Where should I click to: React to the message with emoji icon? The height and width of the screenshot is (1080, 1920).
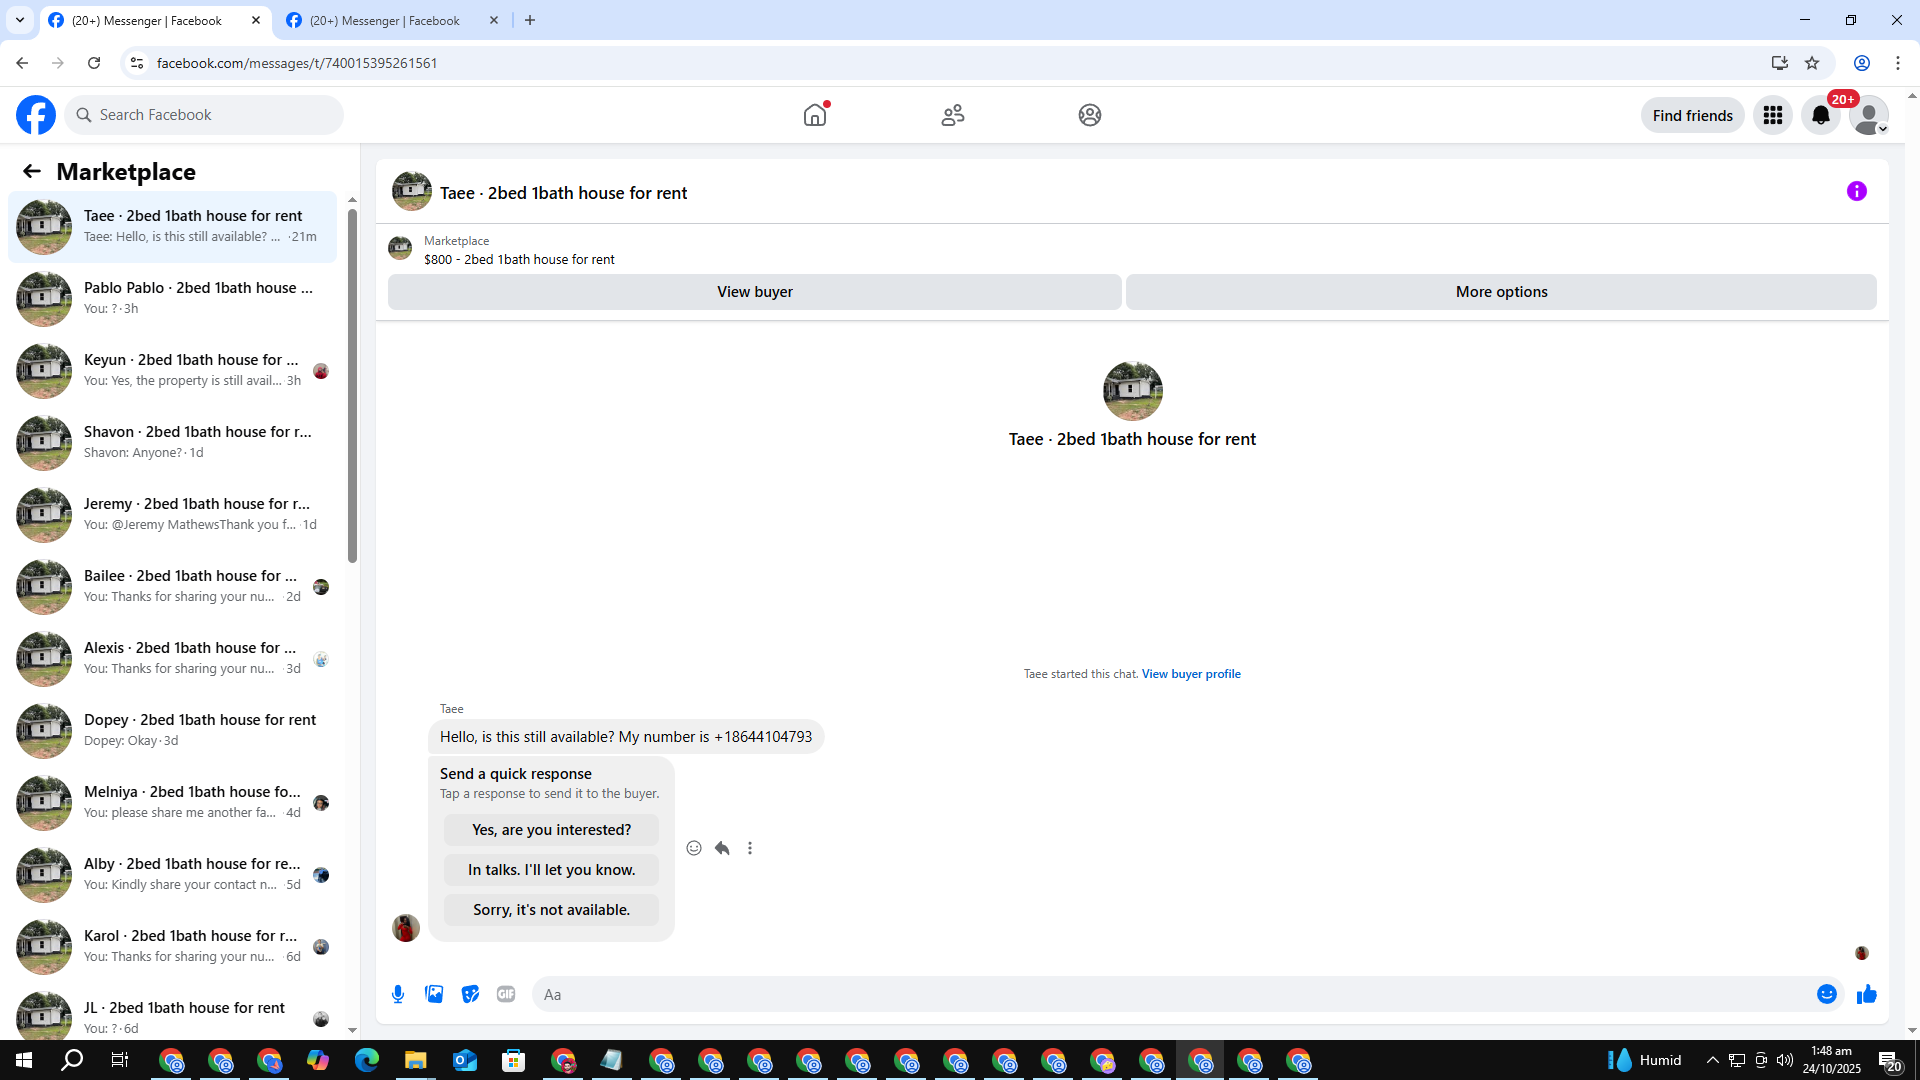tap(694, 848)
